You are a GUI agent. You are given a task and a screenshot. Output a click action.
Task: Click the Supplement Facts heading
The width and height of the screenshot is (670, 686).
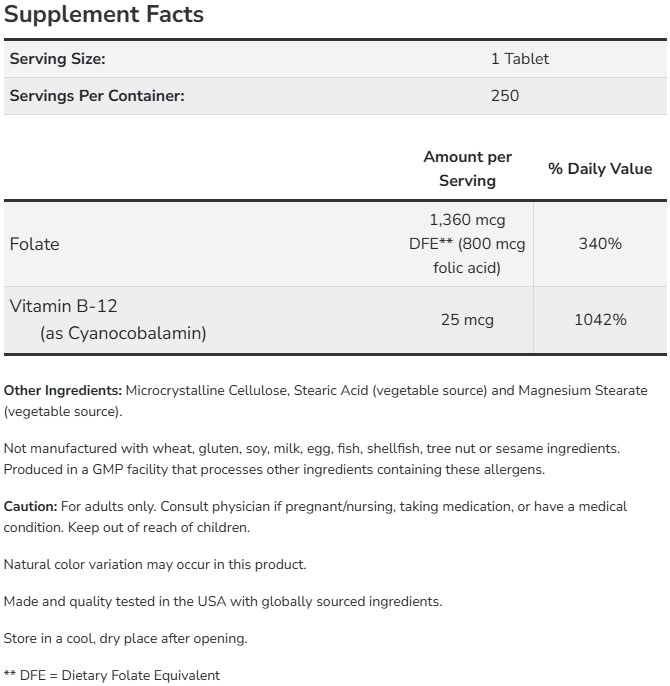pos(103,15)
